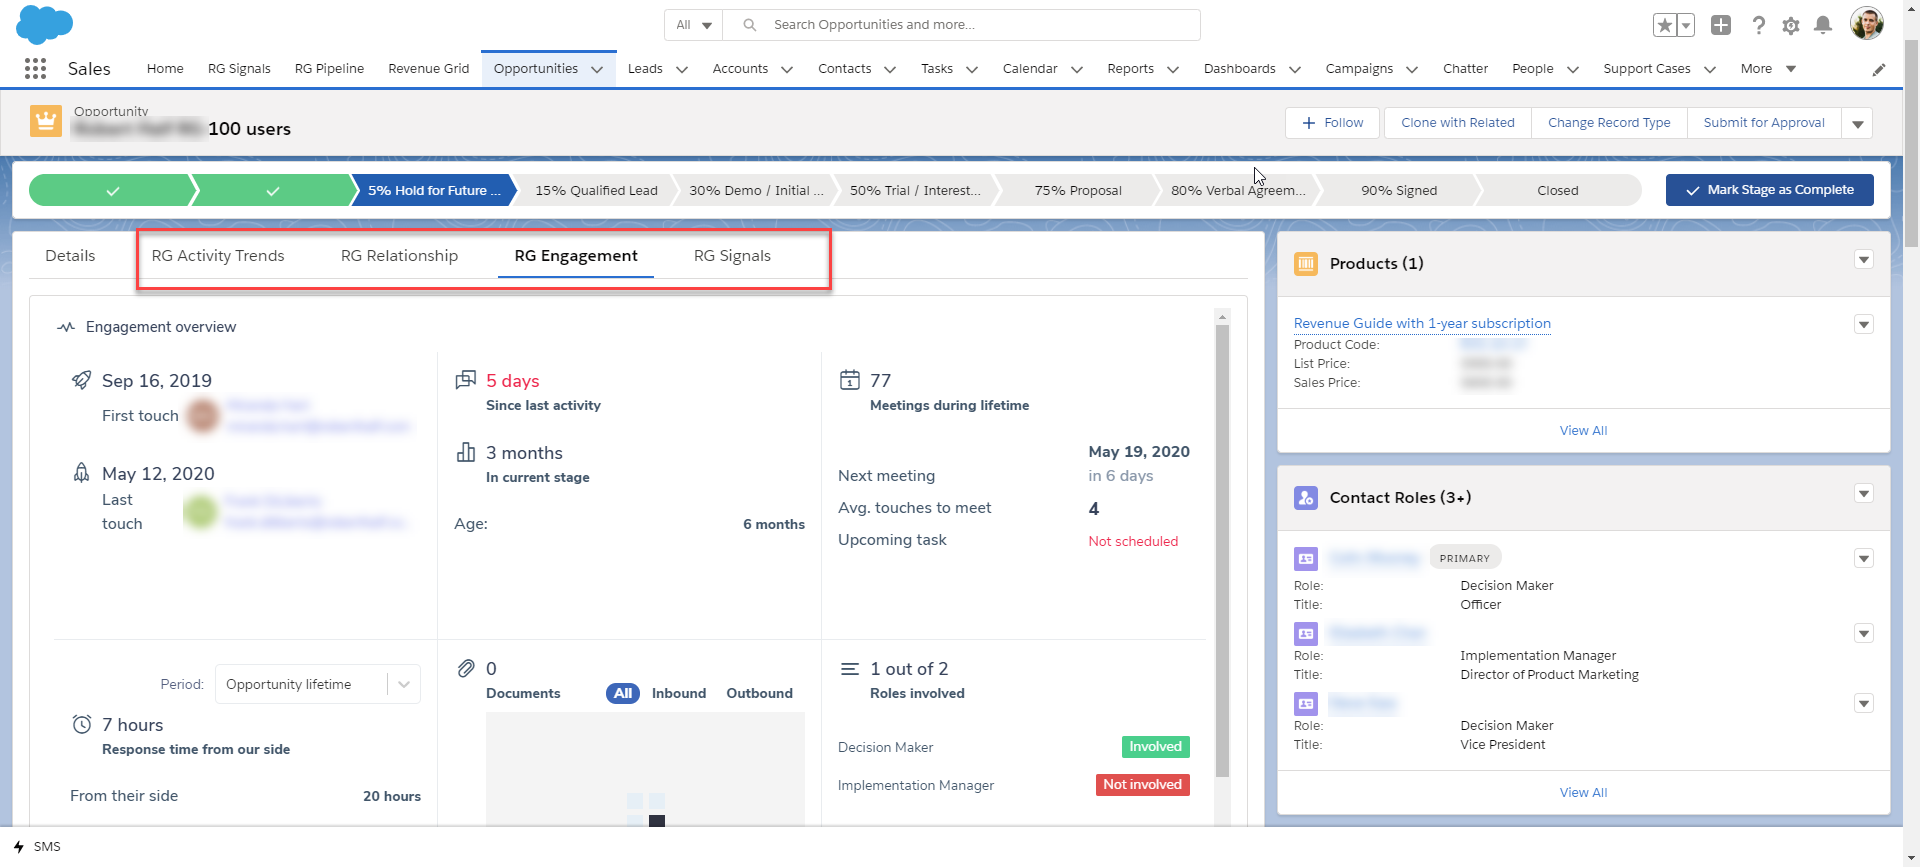This screenshot has height=867, width=1920.
Task: Open the Notifications bell icon
Action: click(1823, 25)
